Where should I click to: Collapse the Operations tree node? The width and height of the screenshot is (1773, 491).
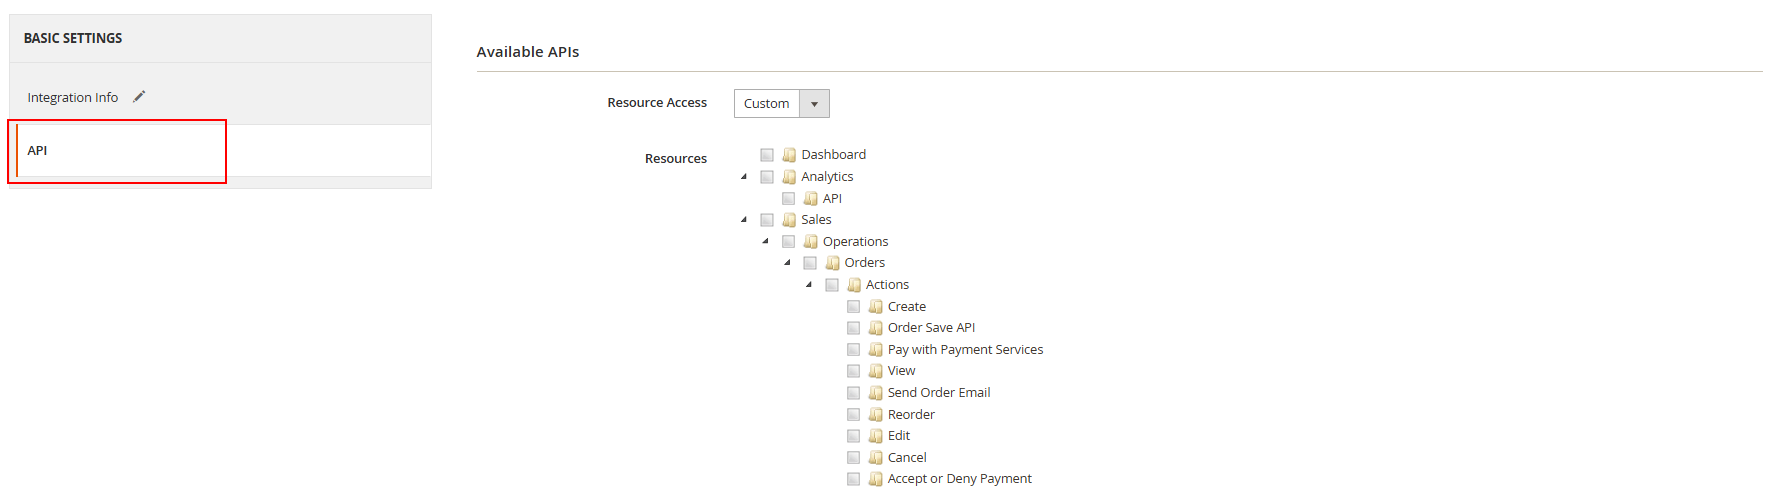tap(766, 241)
